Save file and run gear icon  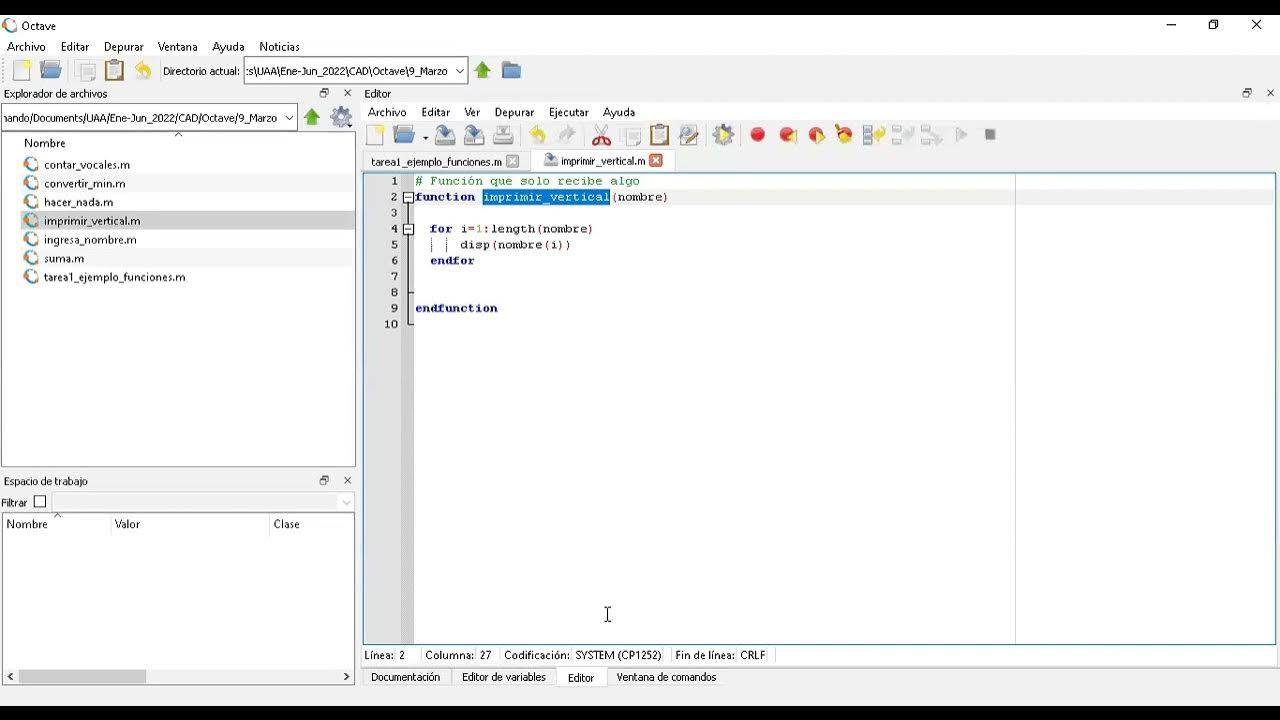point(723,135)
